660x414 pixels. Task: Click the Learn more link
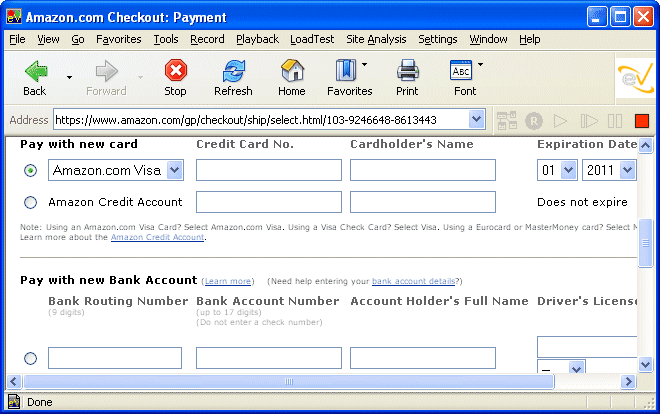pyautogui.click(x=228, y=281)
